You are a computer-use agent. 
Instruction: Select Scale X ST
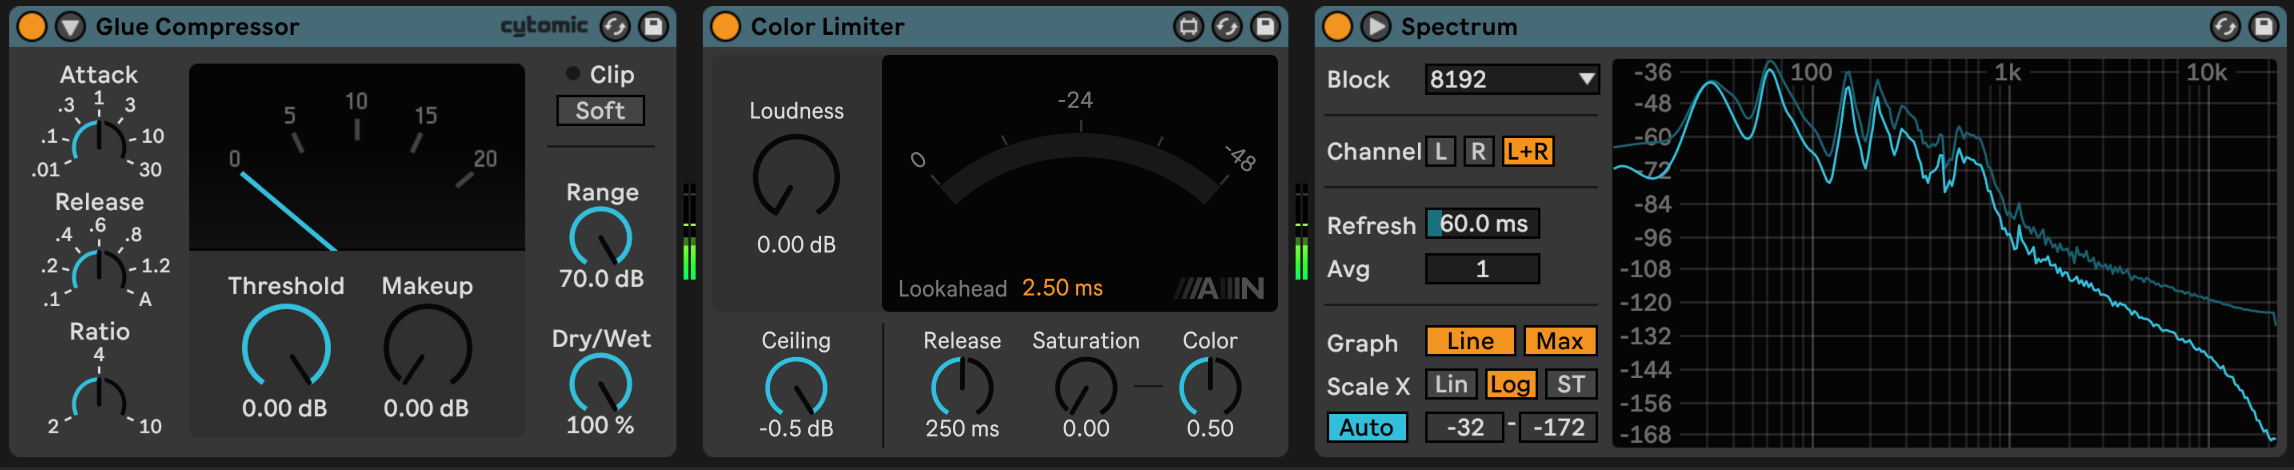(1571, 385)
